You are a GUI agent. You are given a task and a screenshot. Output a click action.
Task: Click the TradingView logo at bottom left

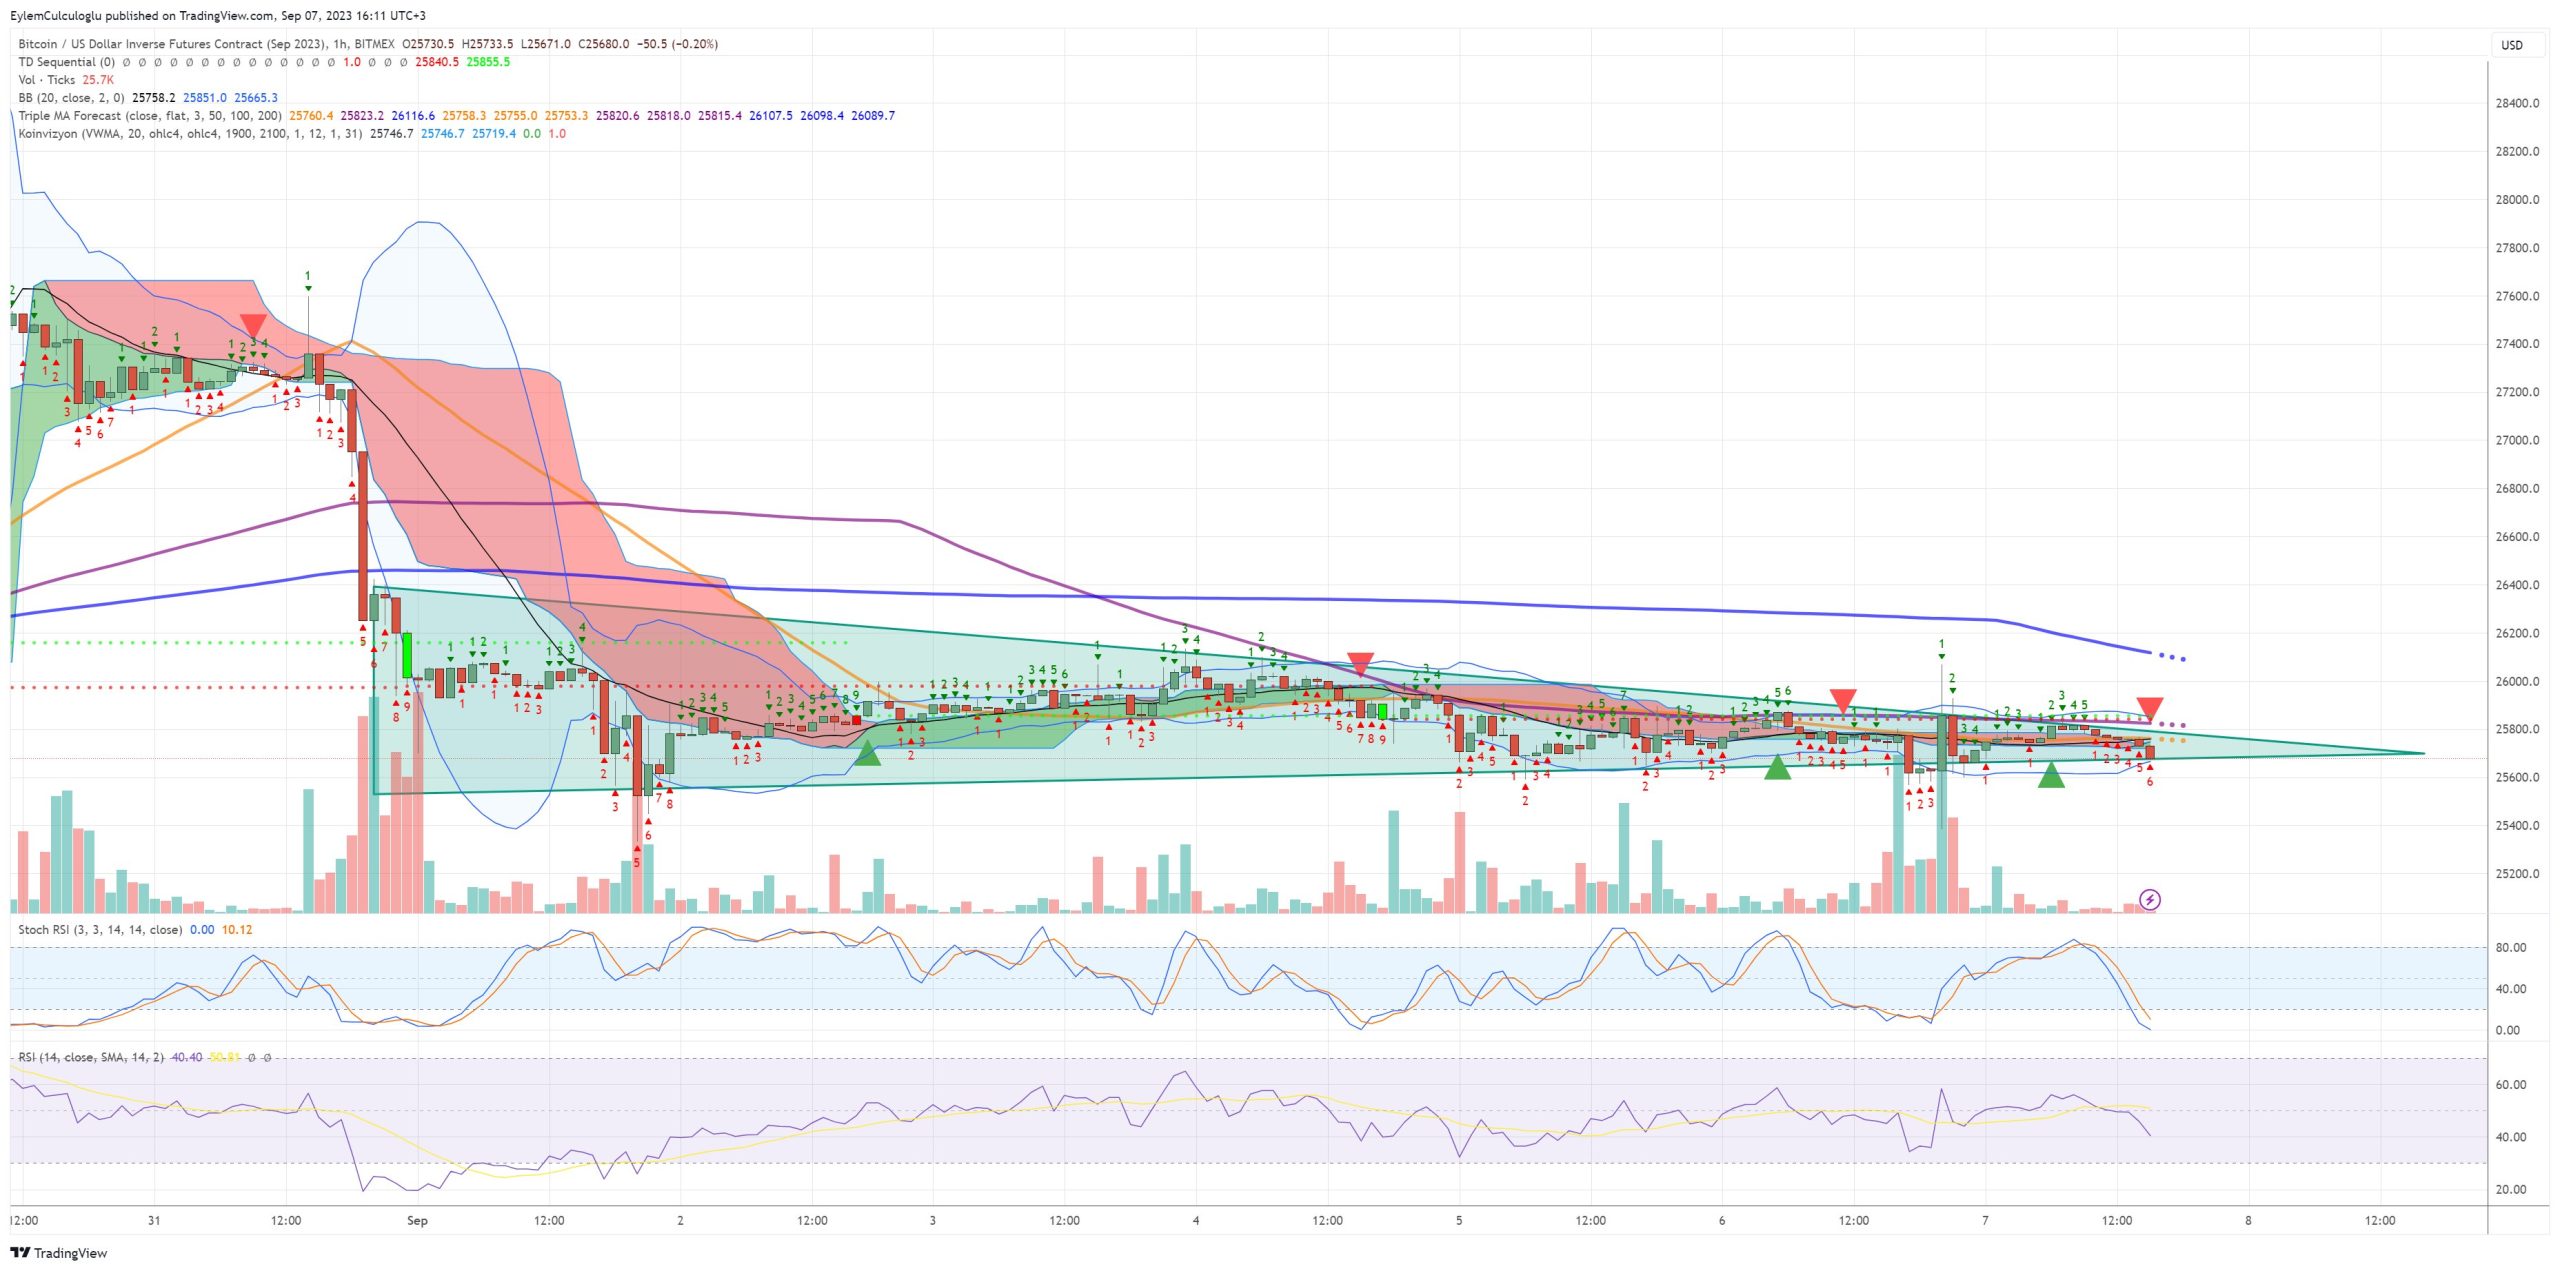pos(59,1253)
